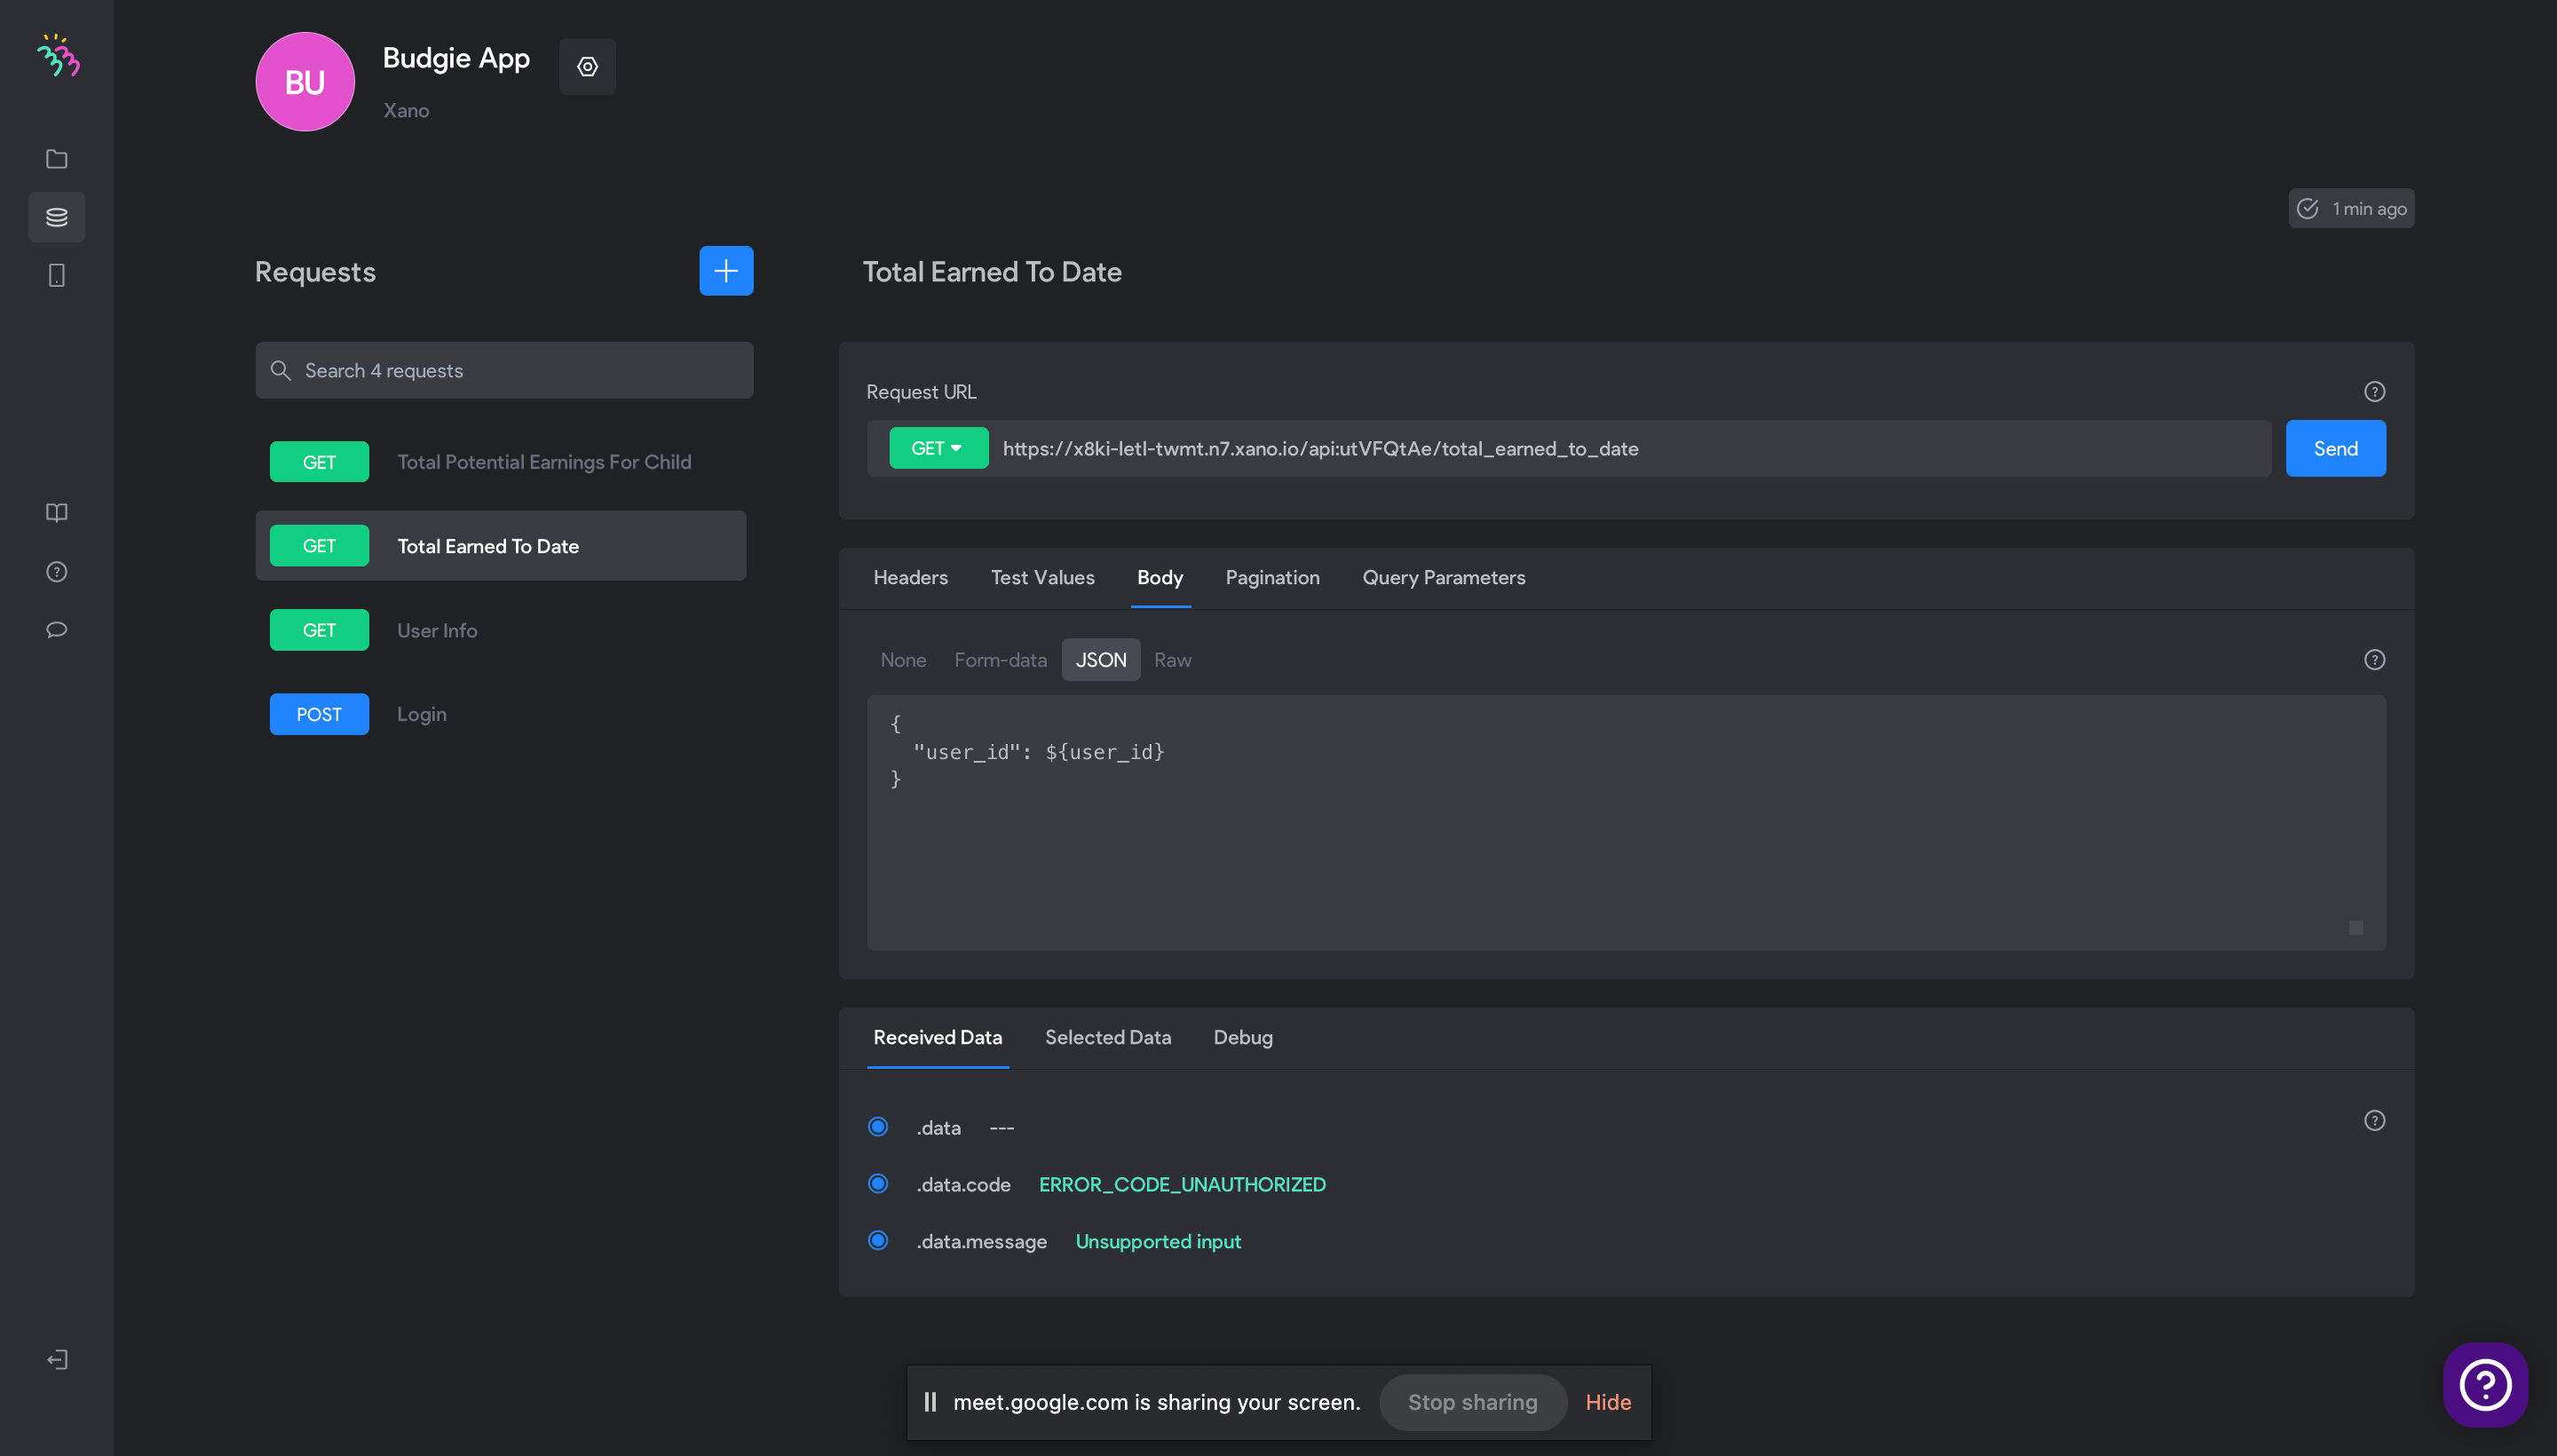Switch to the Test Values tab
This screenshot has height=1456, width=2557.
[x=1042, y=578]
